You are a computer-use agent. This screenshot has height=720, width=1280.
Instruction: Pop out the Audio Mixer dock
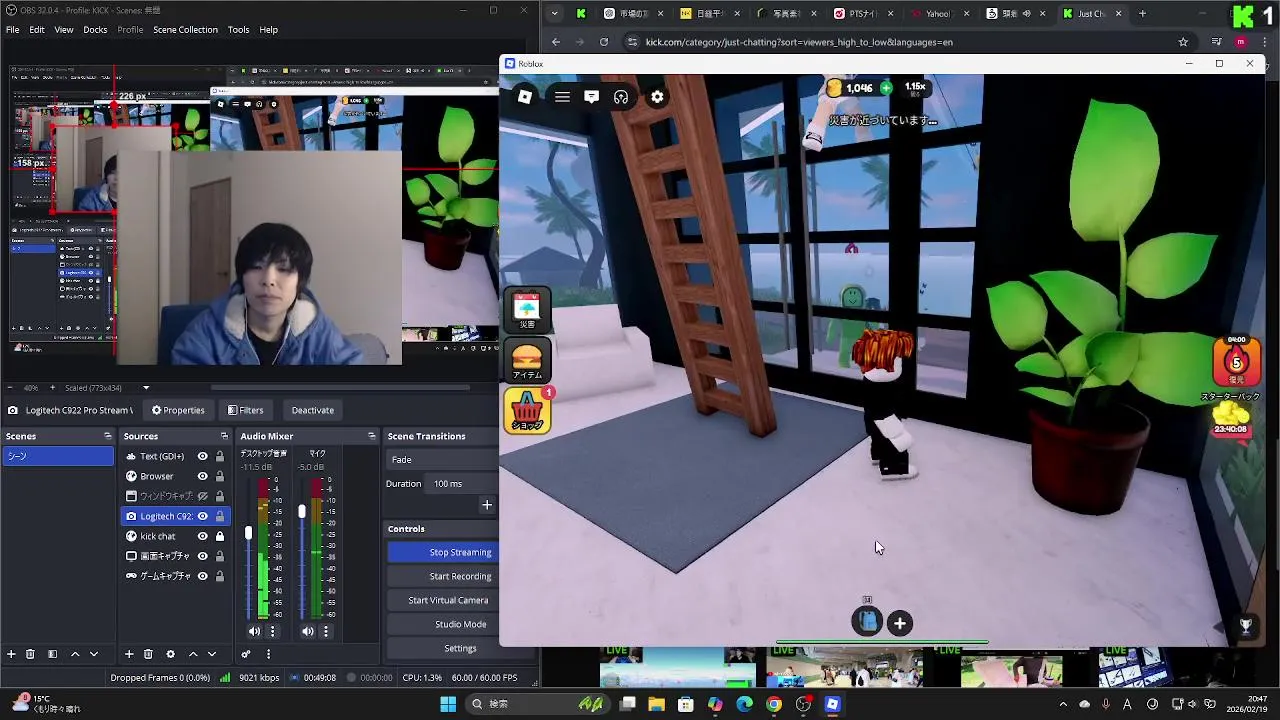pyautogui.click(x=371, y=436)
